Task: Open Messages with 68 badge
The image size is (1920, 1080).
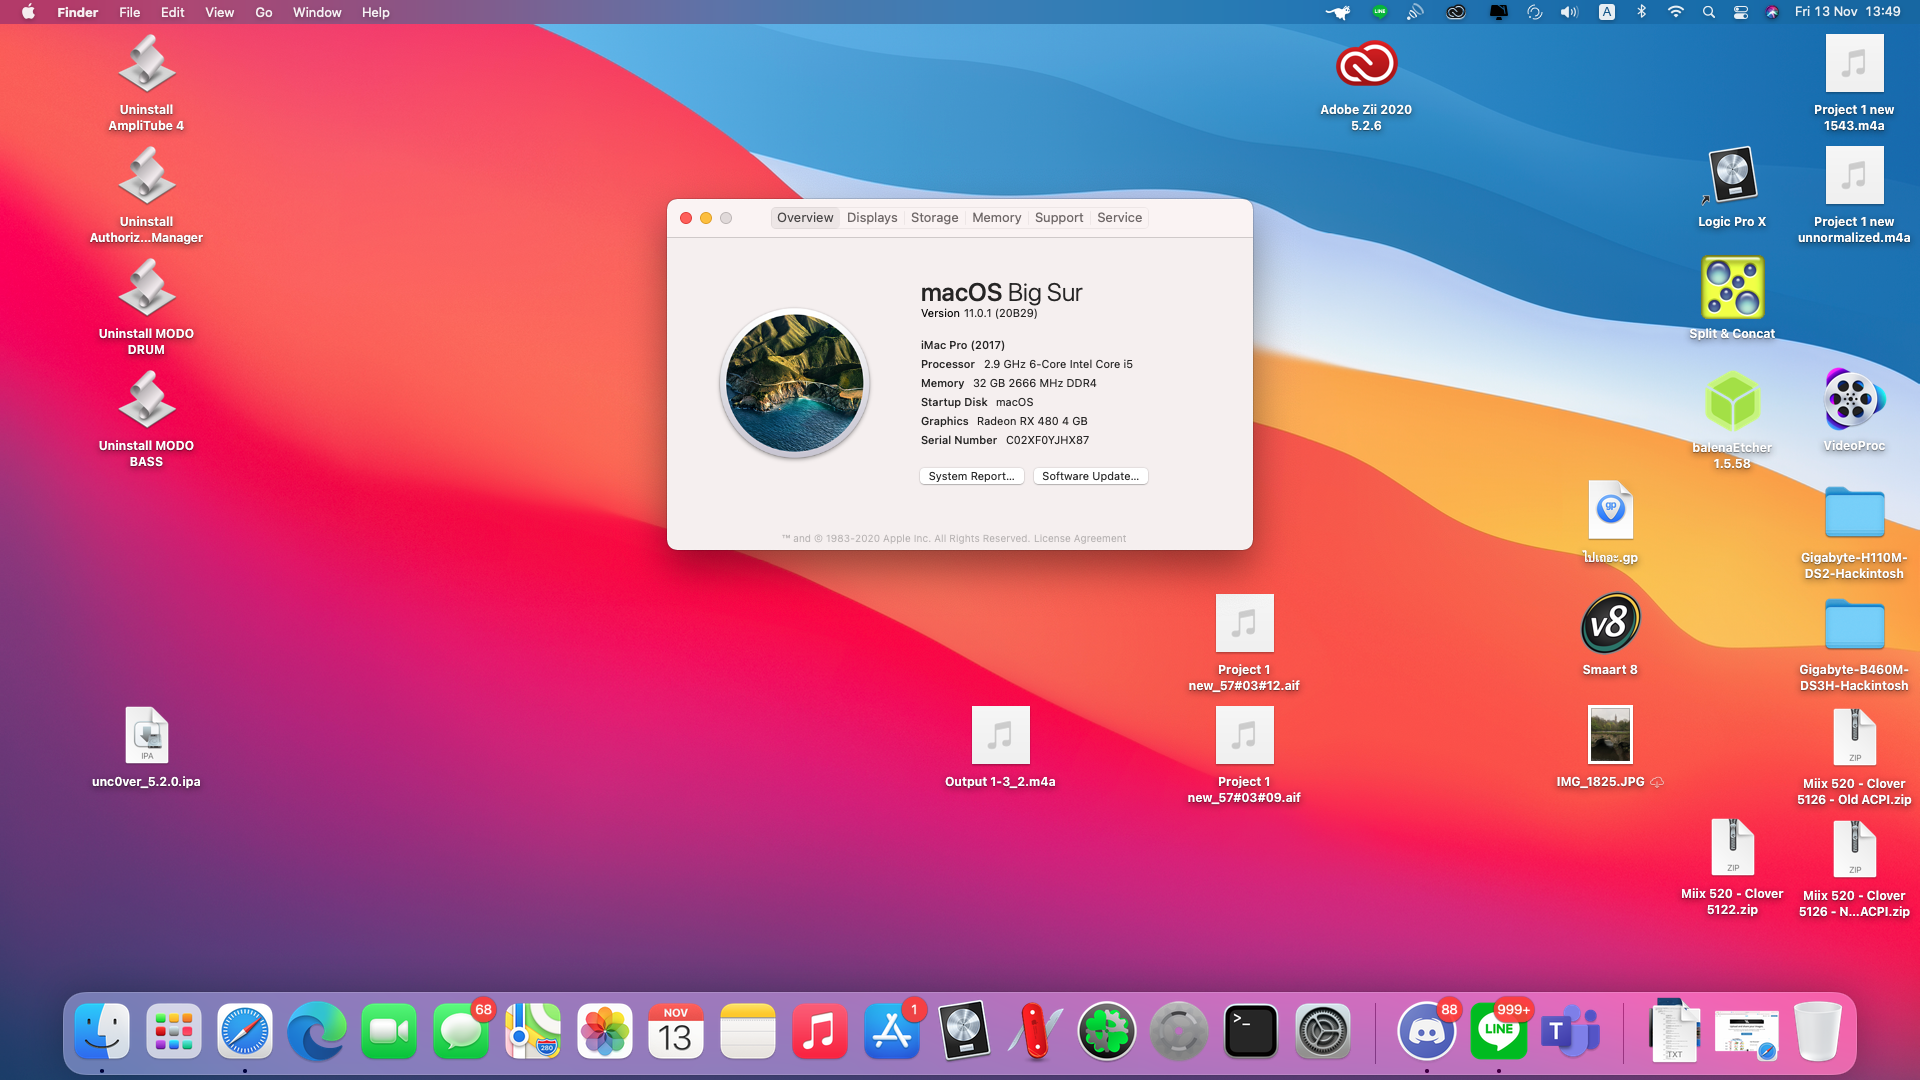Action: coord(461,1031)
